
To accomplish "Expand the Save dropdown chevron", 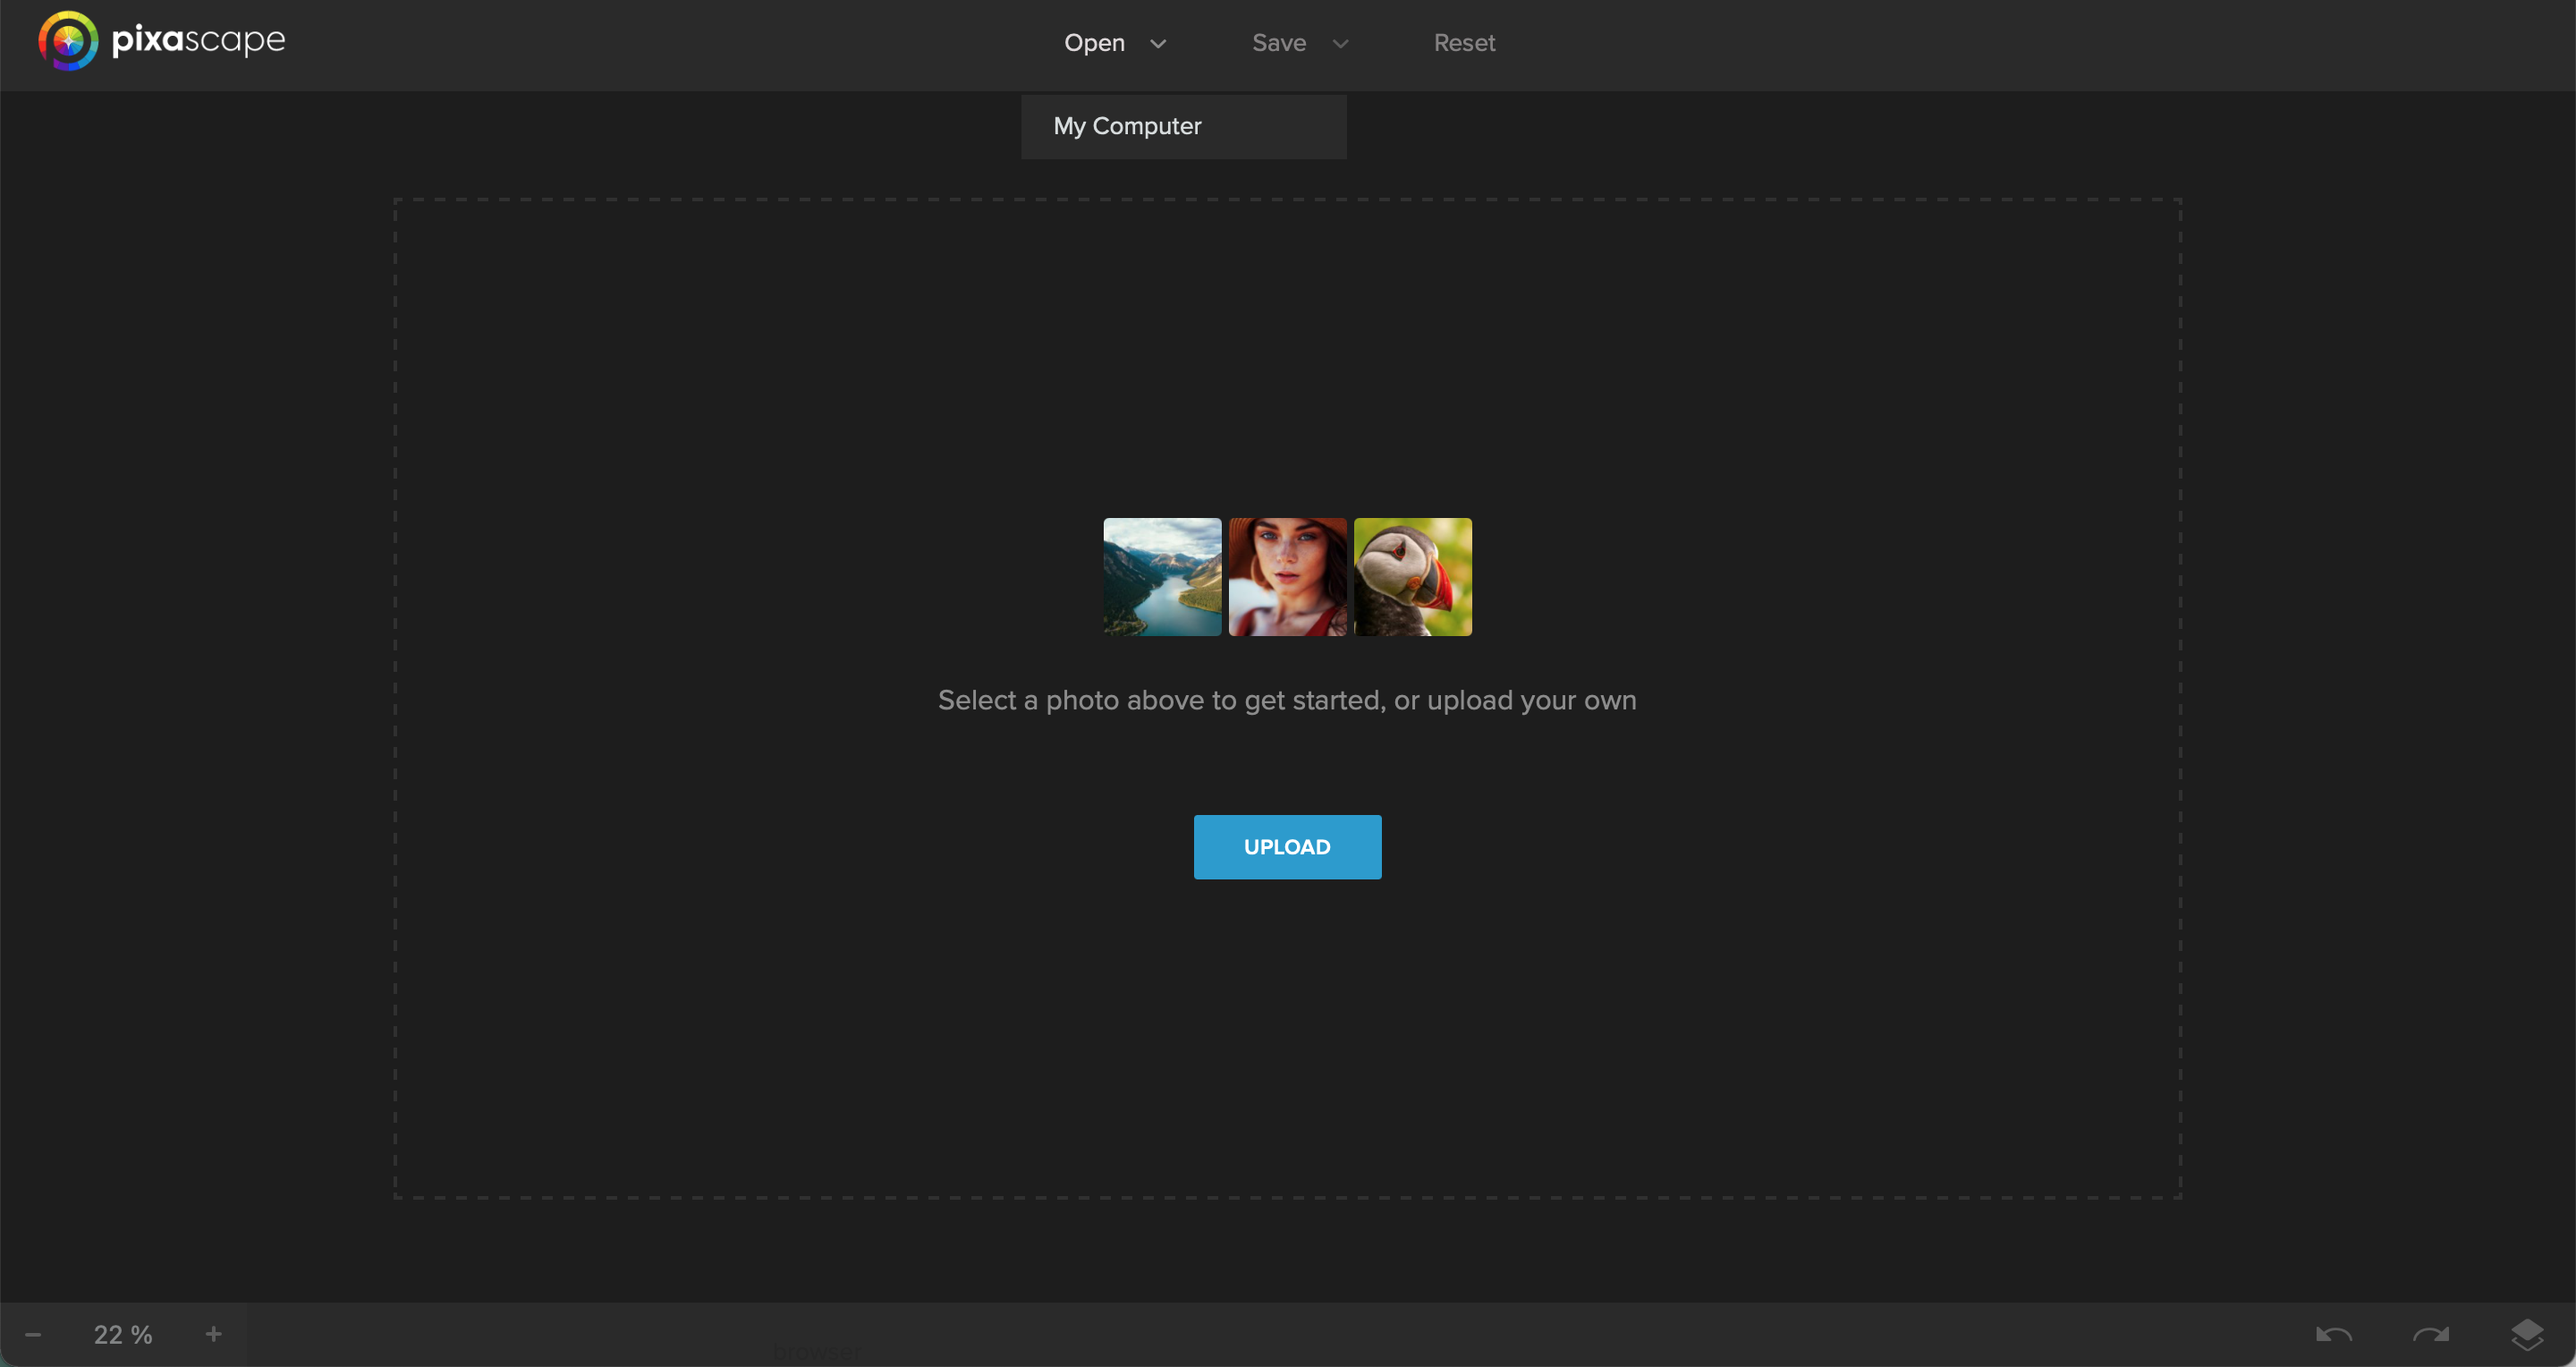I will tap(1341, 44).
